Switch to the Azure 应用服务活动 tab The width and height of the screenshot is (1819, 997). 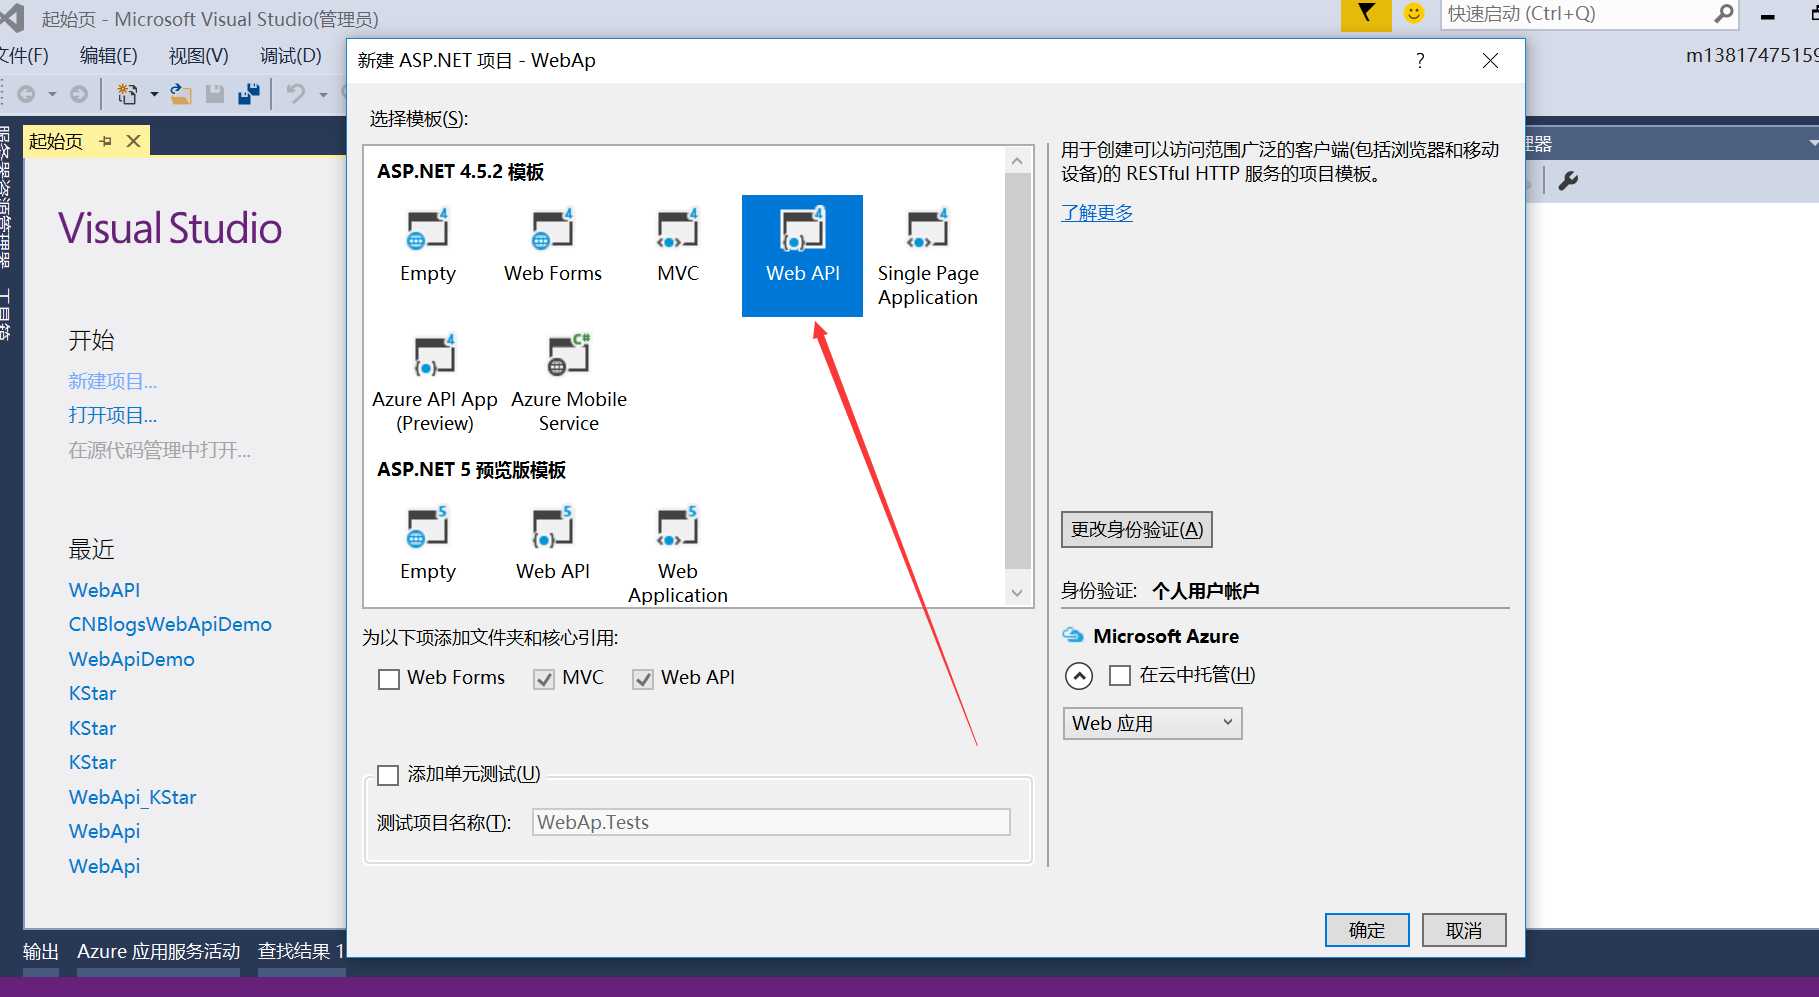point(159,951)
